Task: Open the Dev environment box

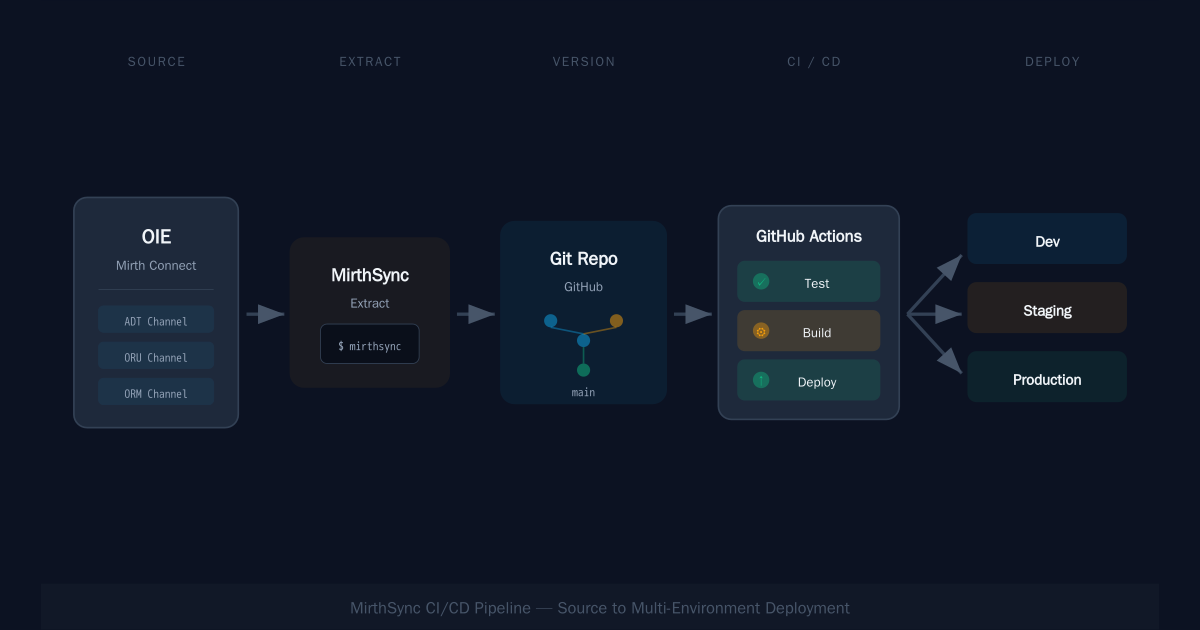Action: [1047, 239]
